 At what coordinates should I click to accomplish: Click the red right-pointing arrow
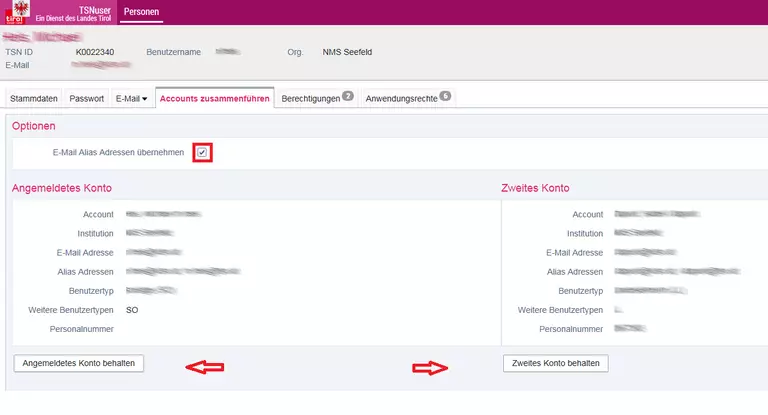[430, 367]
